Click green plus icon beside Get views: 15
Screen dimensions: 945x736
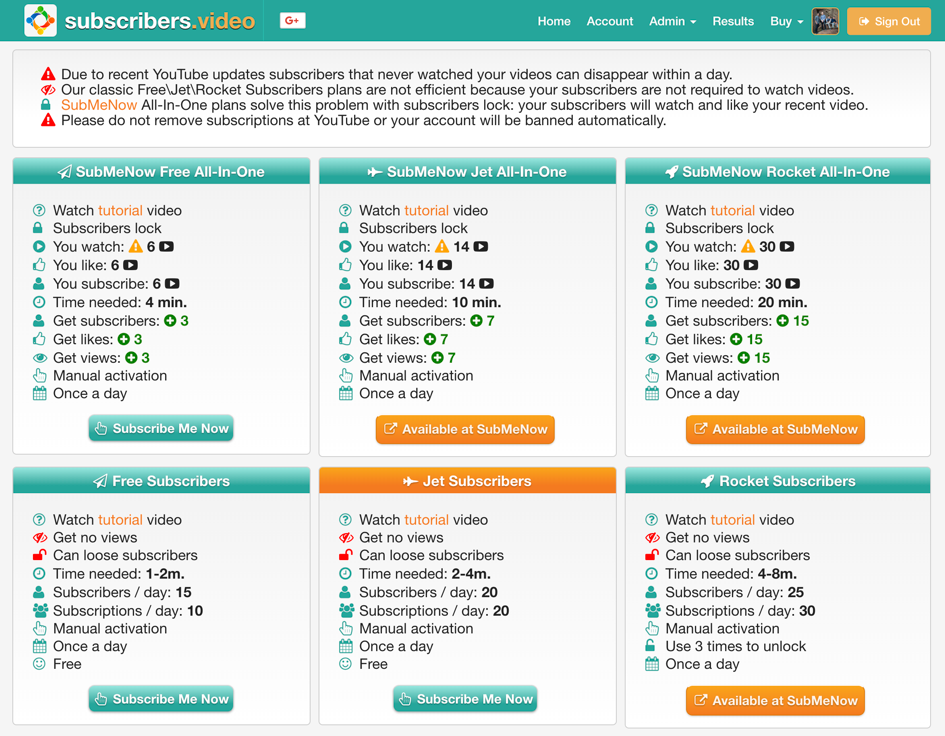pos(744,358)
